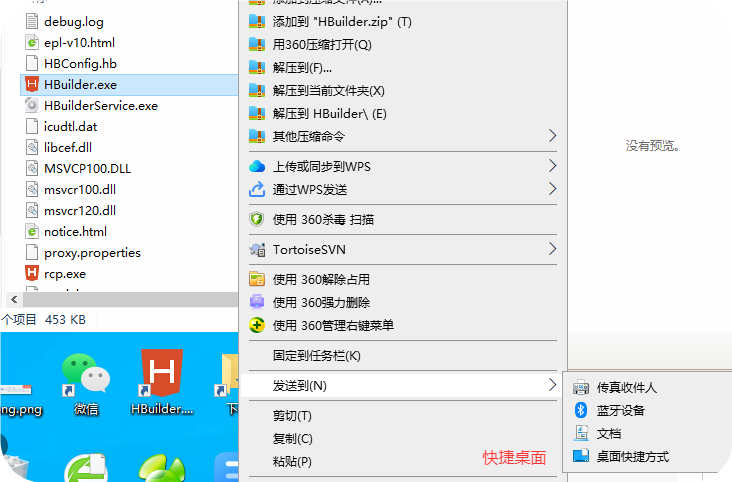Click the HBConfig.hb file icon
The image size is (732, 482).
pos(32,64)
